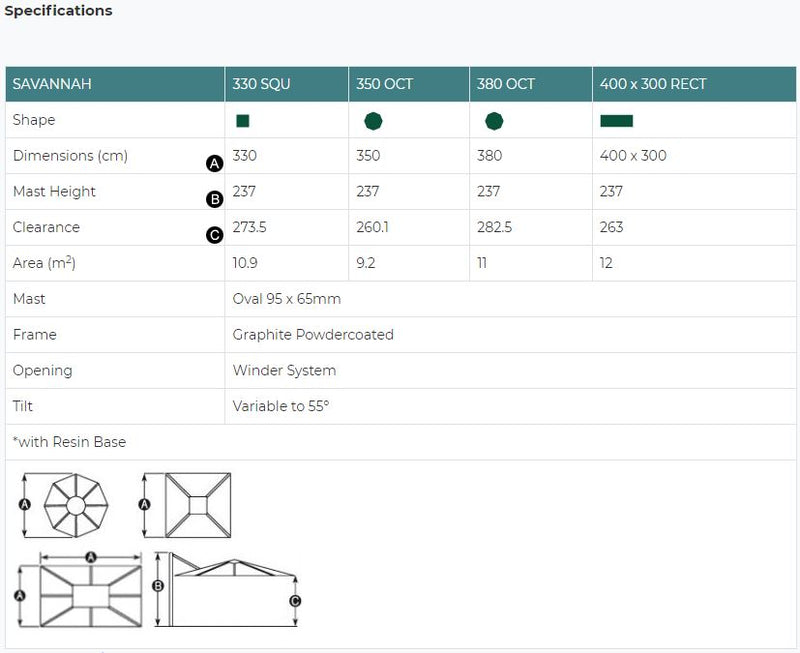Click the 282.5 clearance value
This screenshot has height=653, width=800.
tap(494, 227)
